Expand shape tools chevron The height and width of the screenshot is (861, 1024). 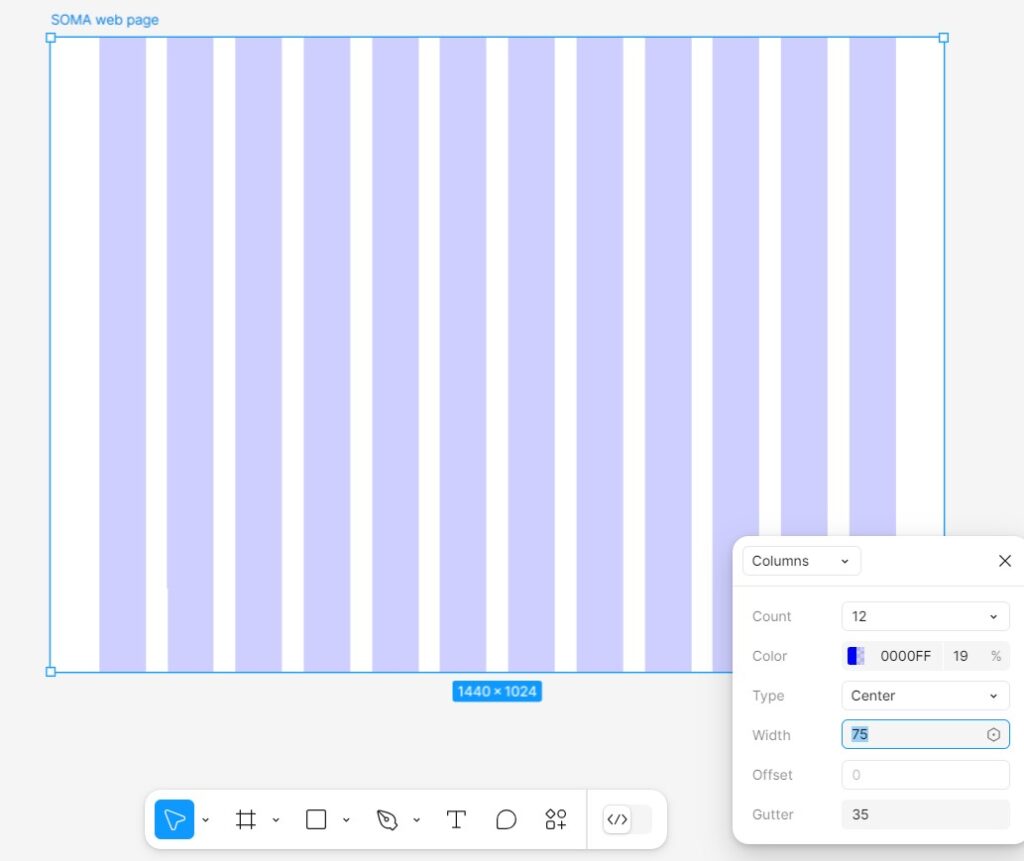click(x=346, y=820)
